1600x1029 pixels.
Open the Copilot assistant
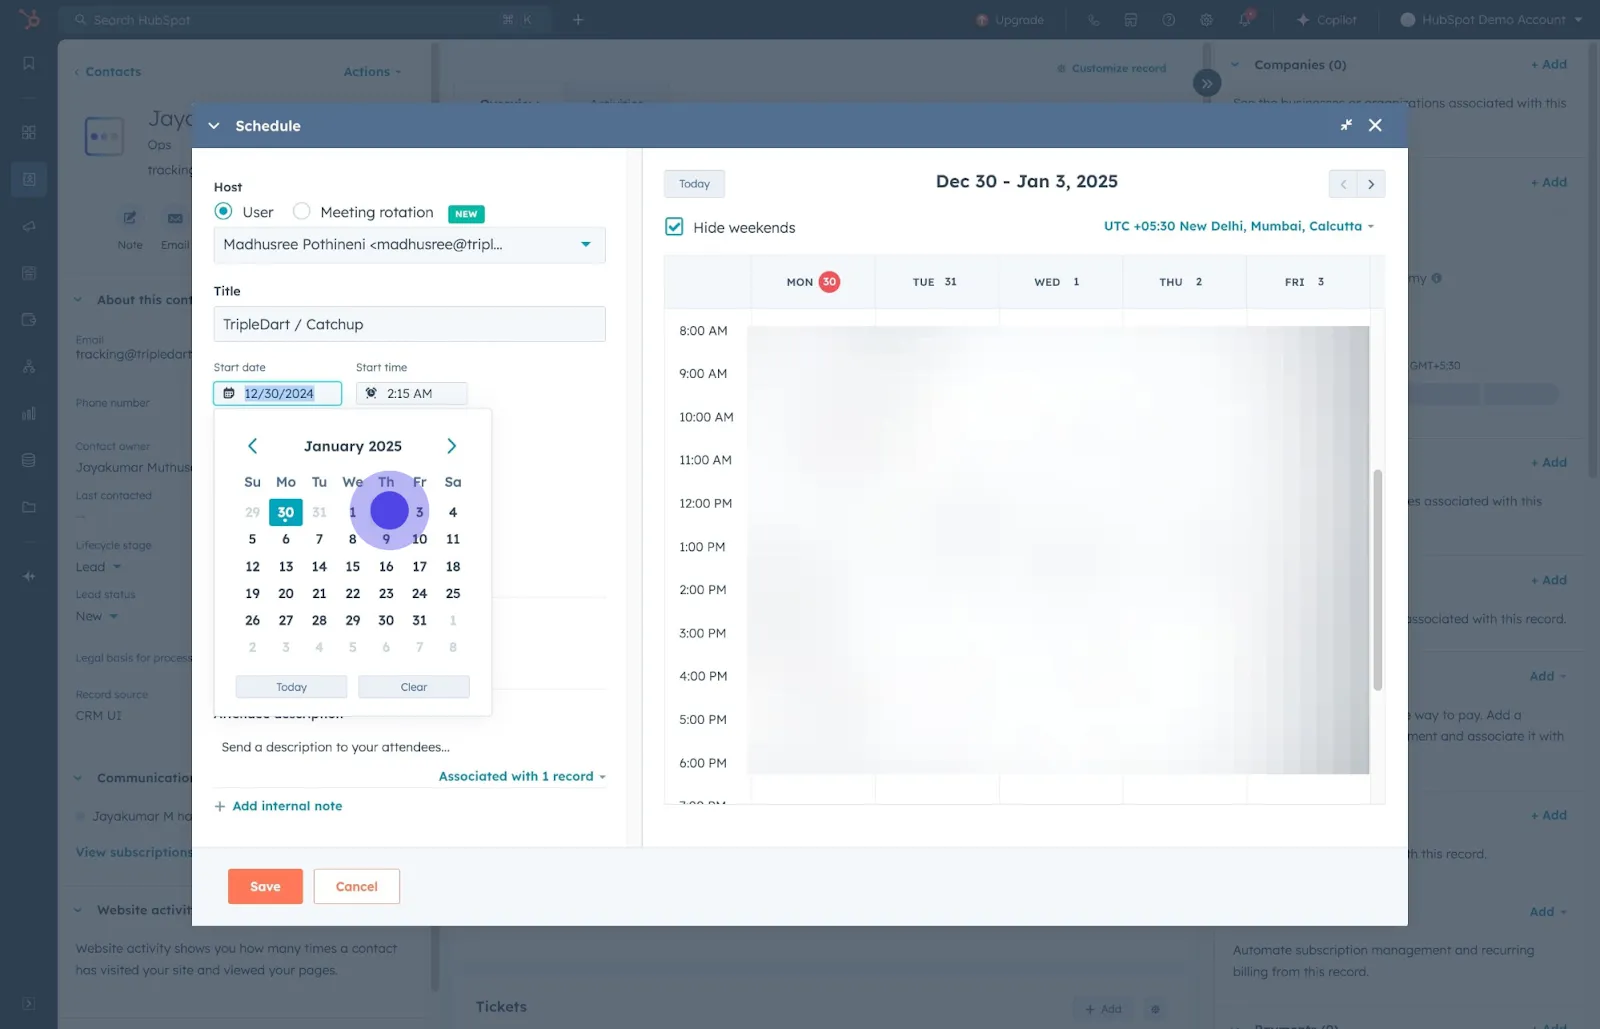pos(1326,19)
